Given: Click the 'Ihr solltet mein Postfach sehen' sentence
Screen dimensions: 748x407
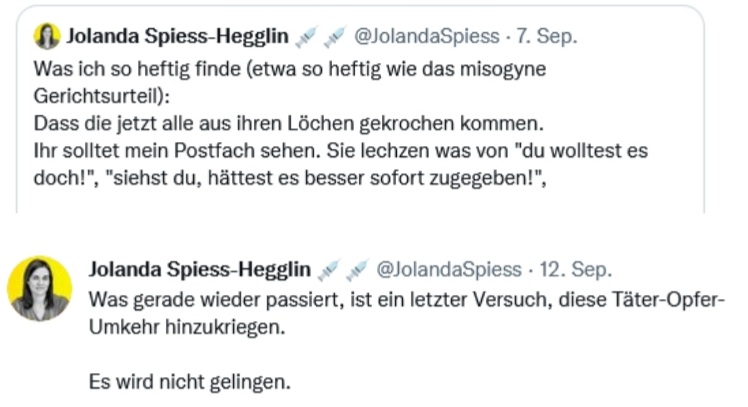Looking at the screenshot, I should tap(177, 151).
